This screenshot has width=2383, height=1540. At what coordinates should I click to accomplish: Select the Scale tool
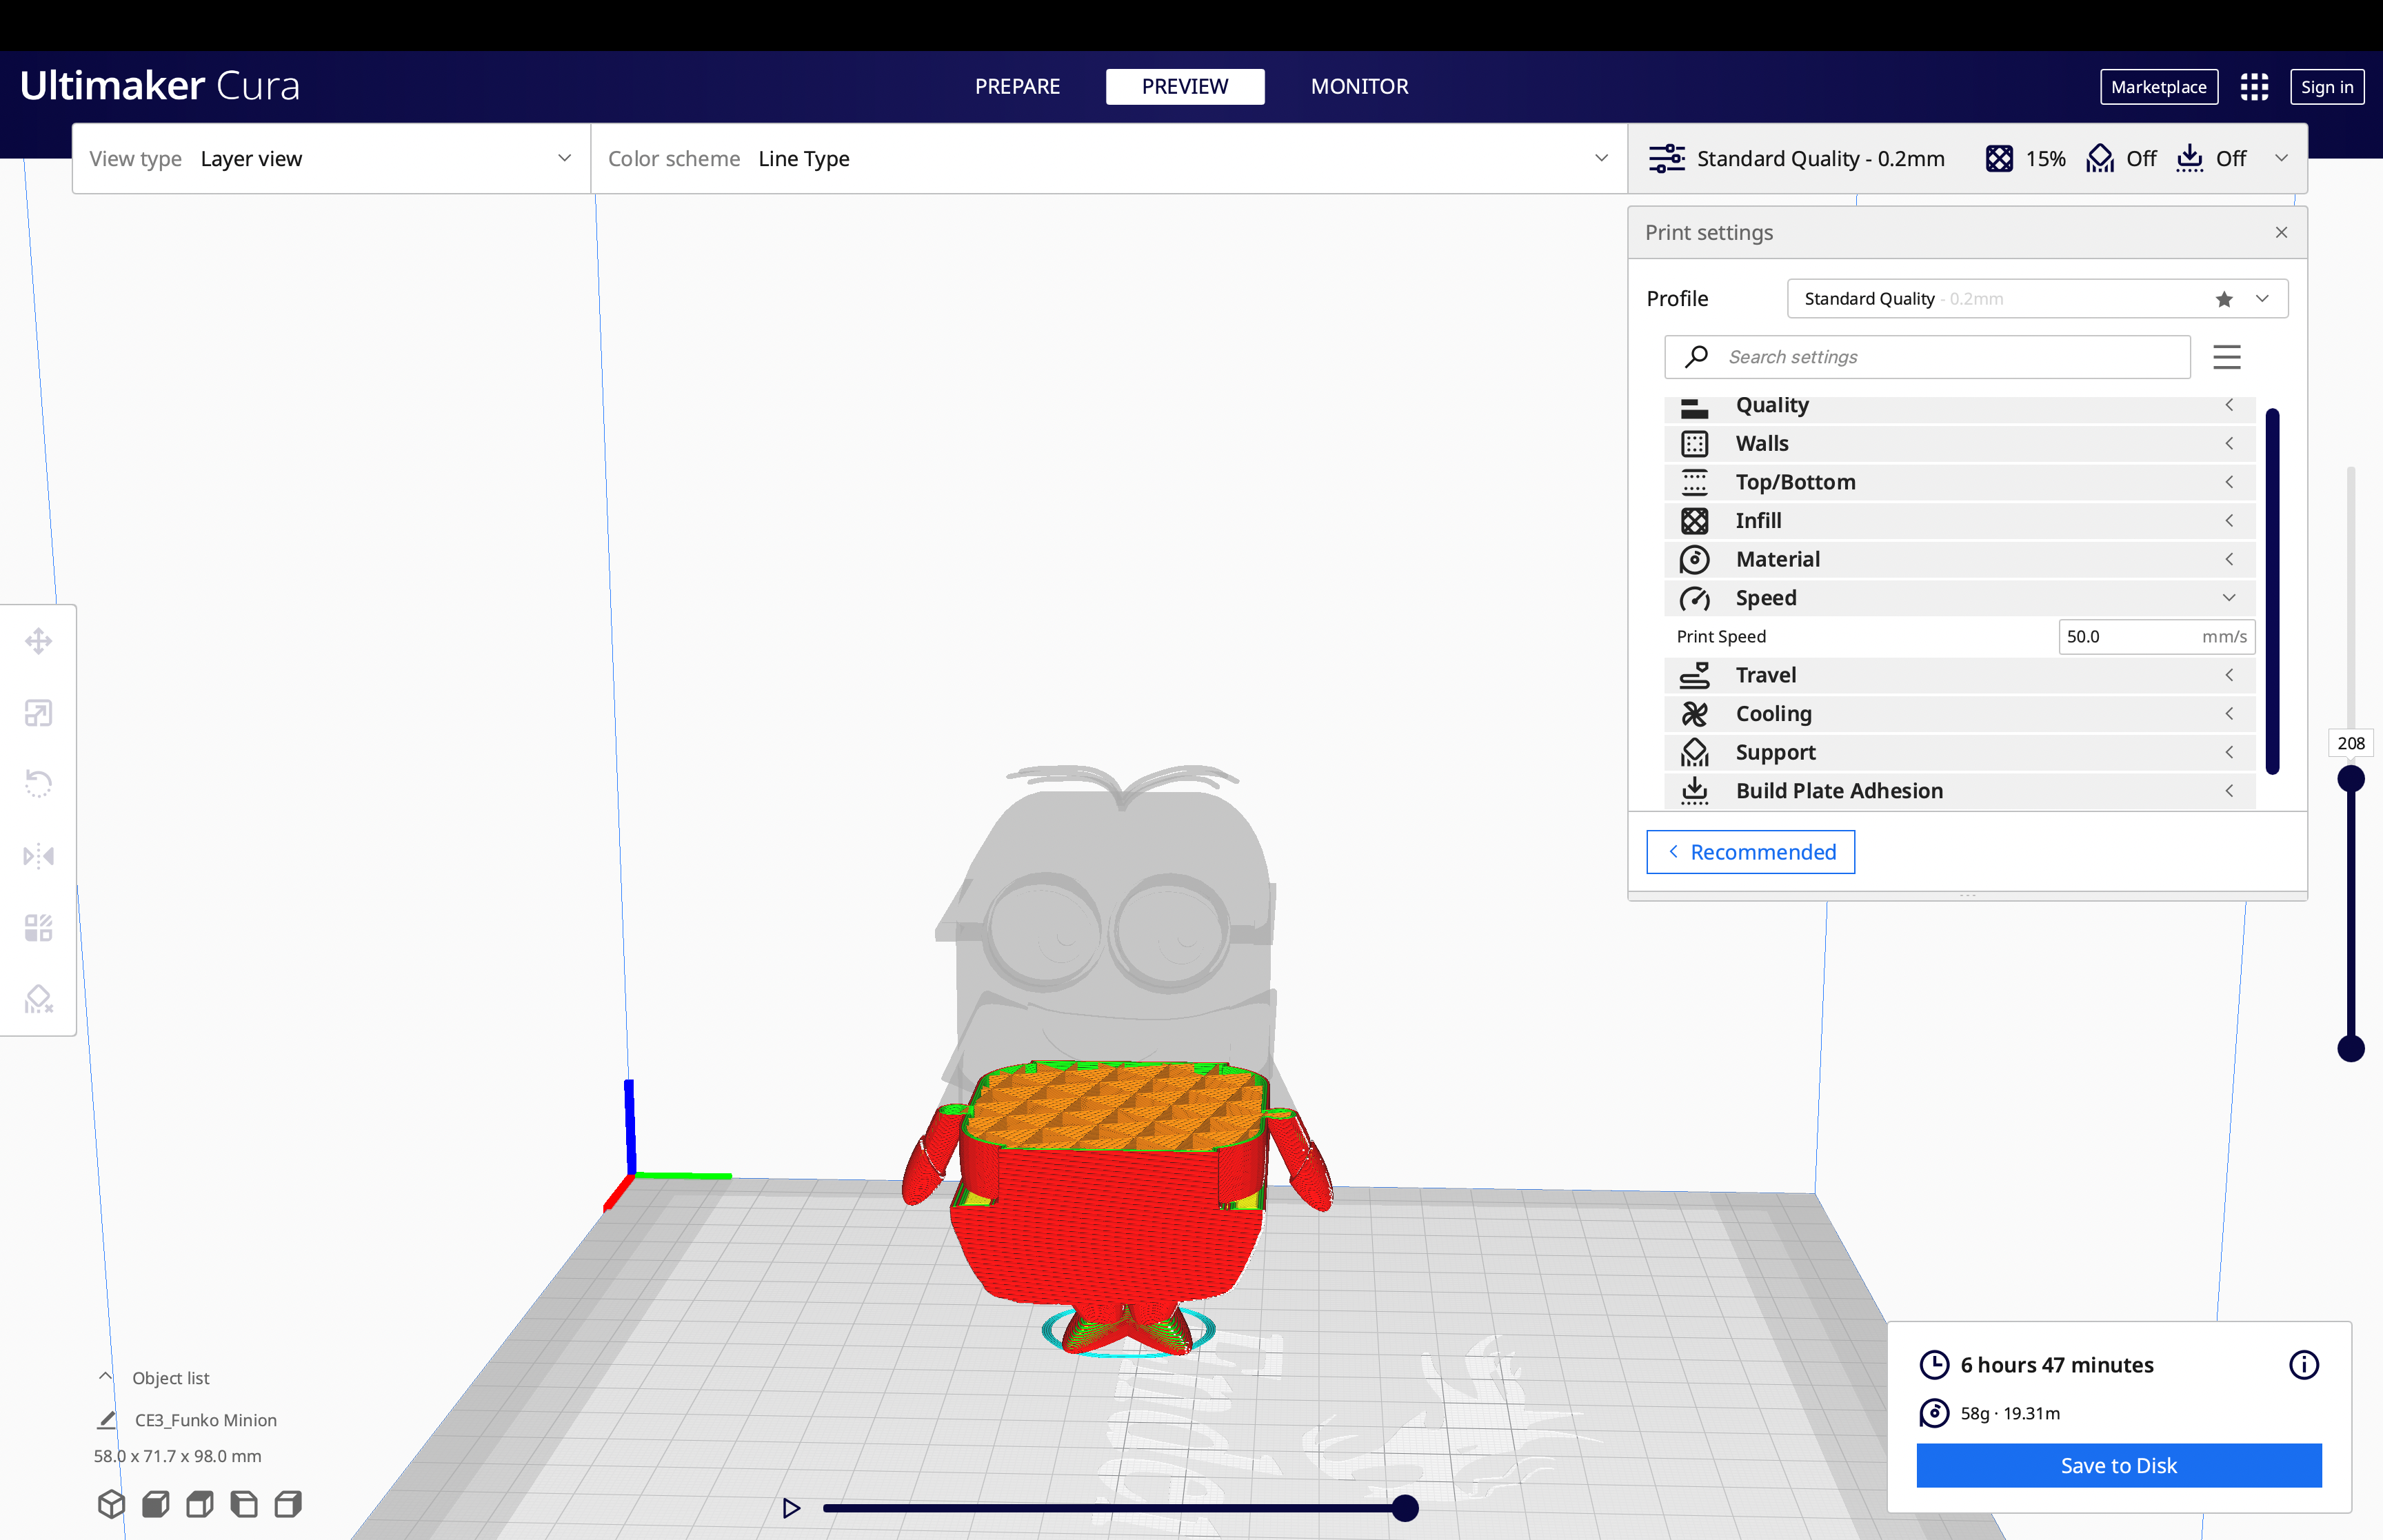(x=38, y=713)
